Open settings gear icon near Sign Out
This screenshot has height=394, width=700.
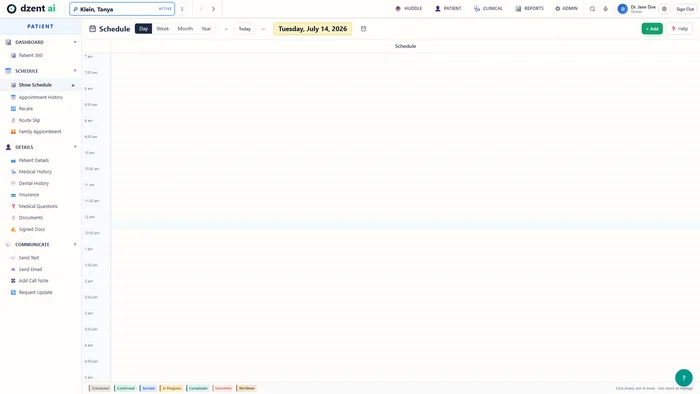[664, 9]
